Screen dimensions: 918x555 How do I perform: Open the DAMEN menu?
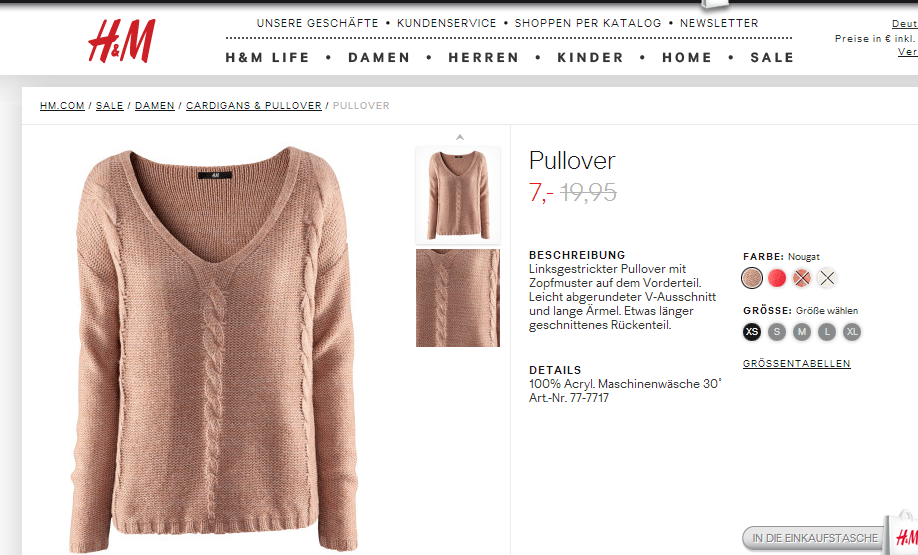click(x=379, y=57)
